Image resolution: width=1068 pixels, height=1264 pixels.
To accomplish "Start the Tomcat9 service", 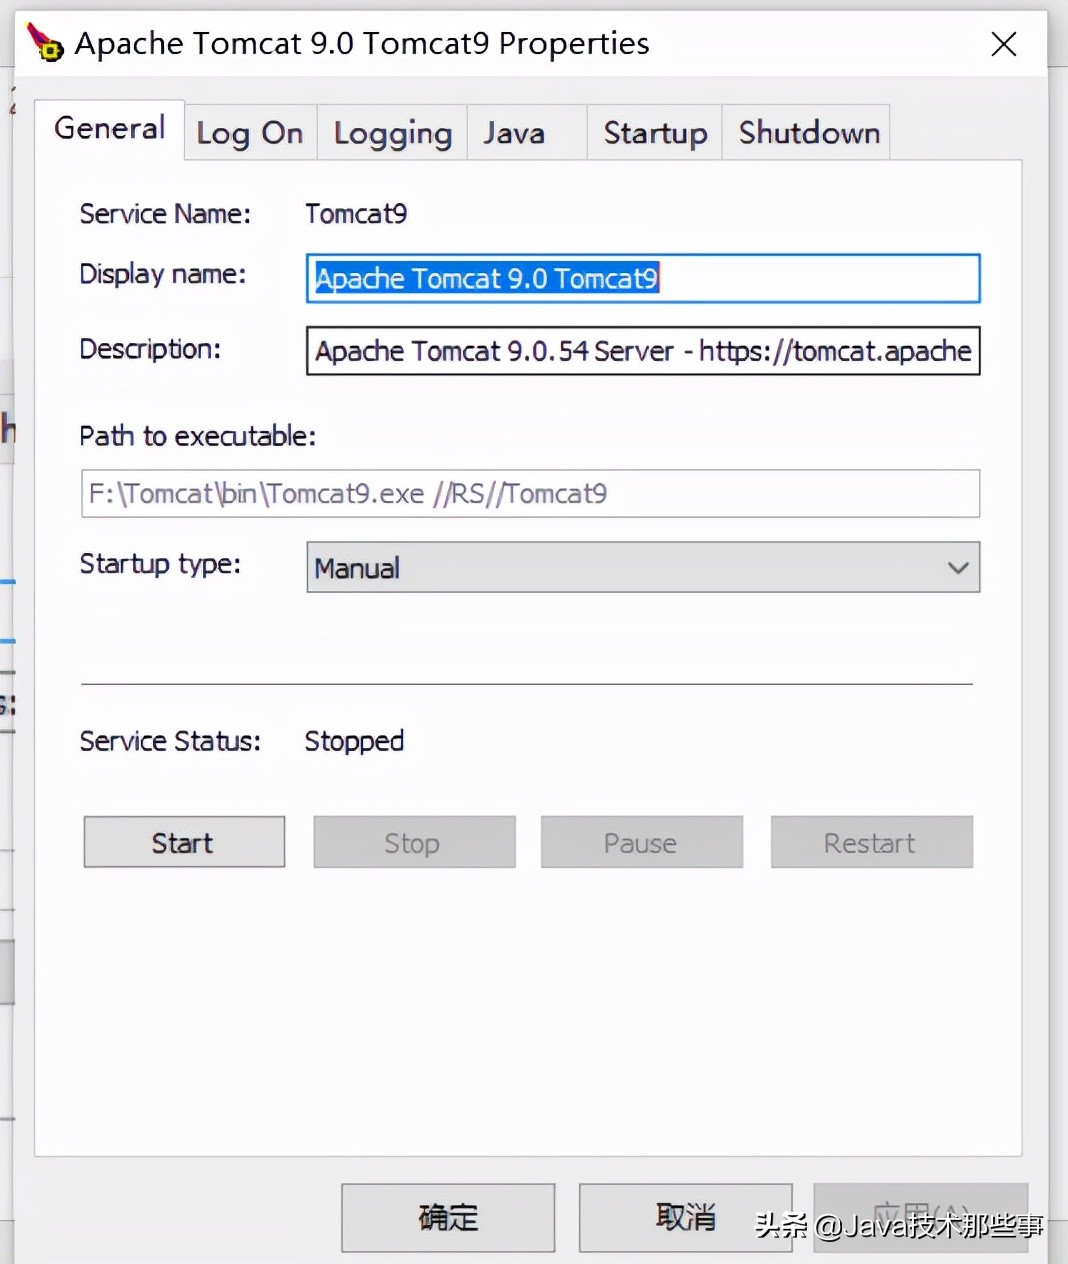I will [184, 843].
